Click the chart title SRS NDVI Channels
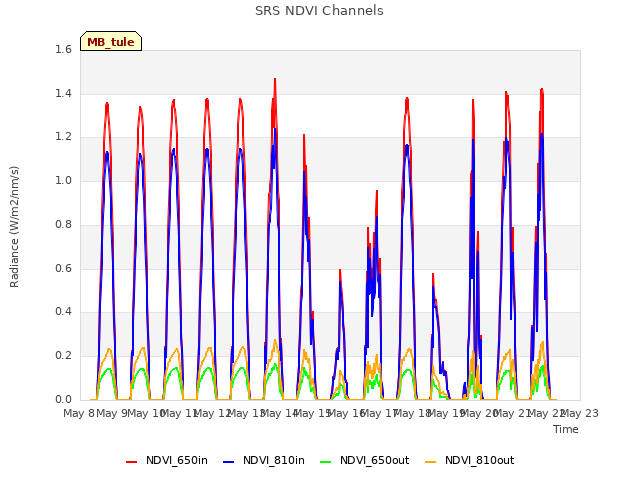The height and width of the screenshot is (480, 640). tap(319, 11)
